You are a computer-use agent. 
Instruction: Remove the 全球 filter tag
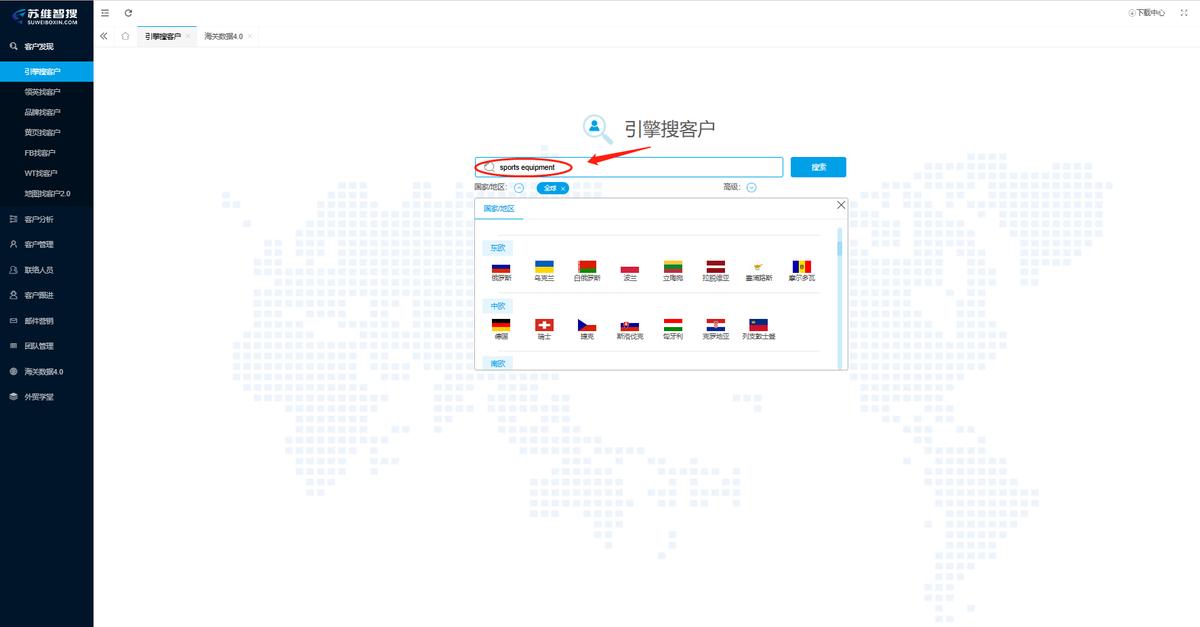pyautogui.click(x=563, y=187)
